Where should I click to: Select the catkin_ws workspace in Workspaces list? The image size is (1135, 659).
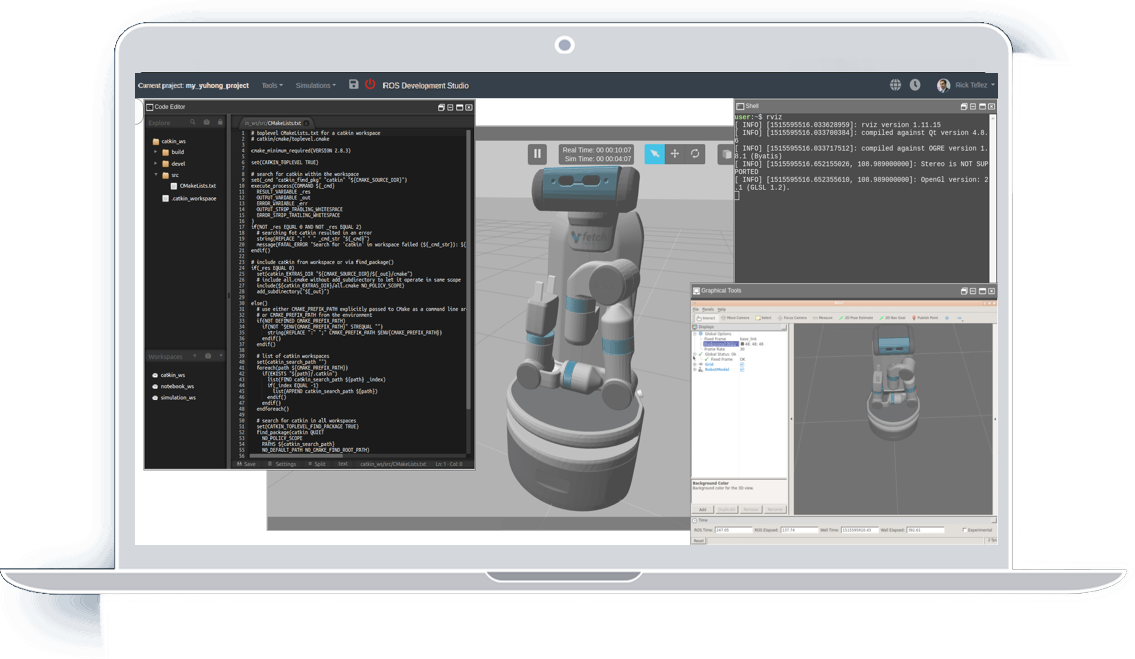point(169,375)
